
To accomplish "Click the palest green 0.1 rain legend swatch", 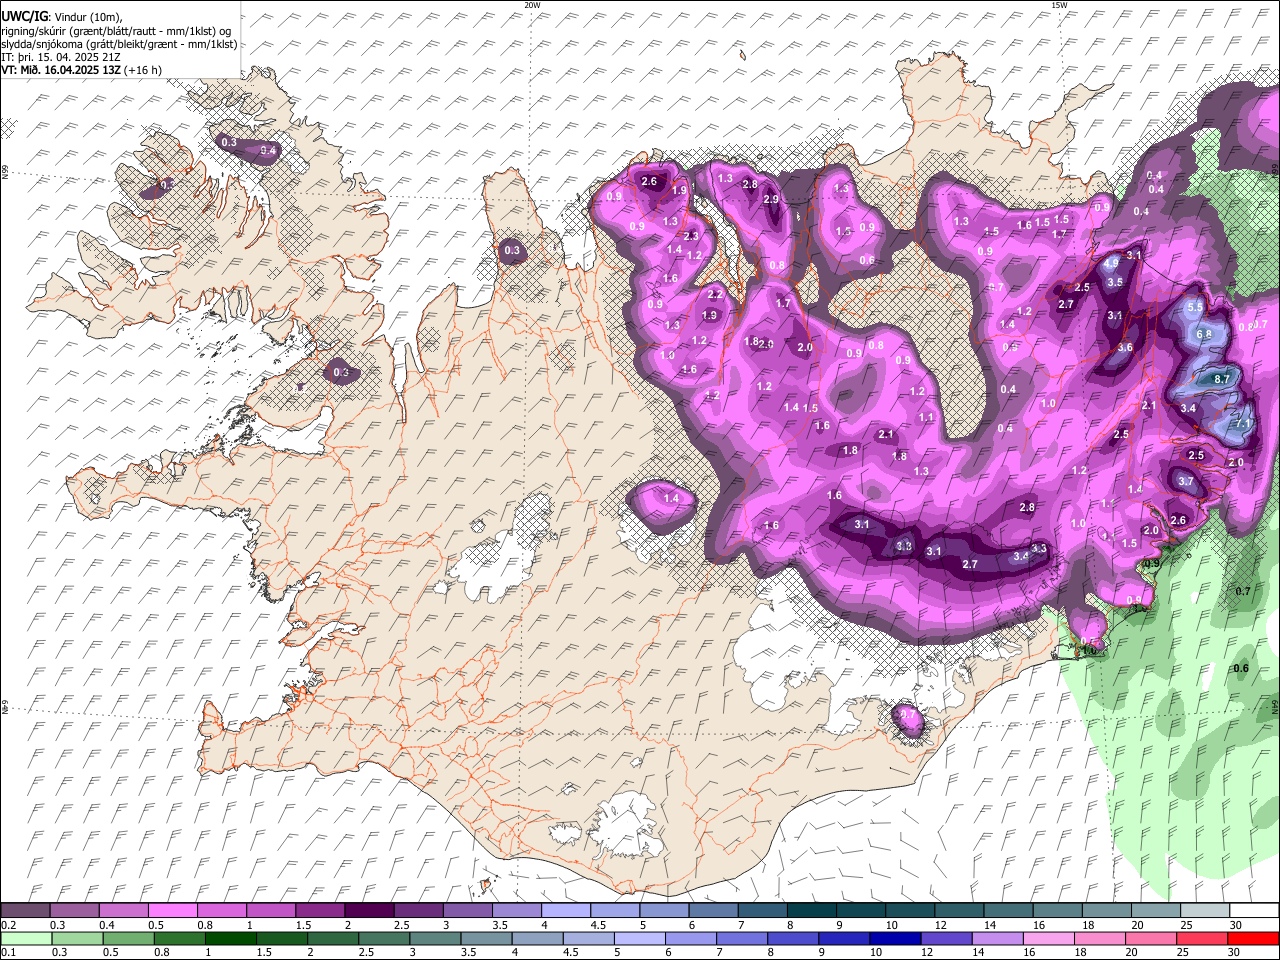I will [x=26, y=938].
